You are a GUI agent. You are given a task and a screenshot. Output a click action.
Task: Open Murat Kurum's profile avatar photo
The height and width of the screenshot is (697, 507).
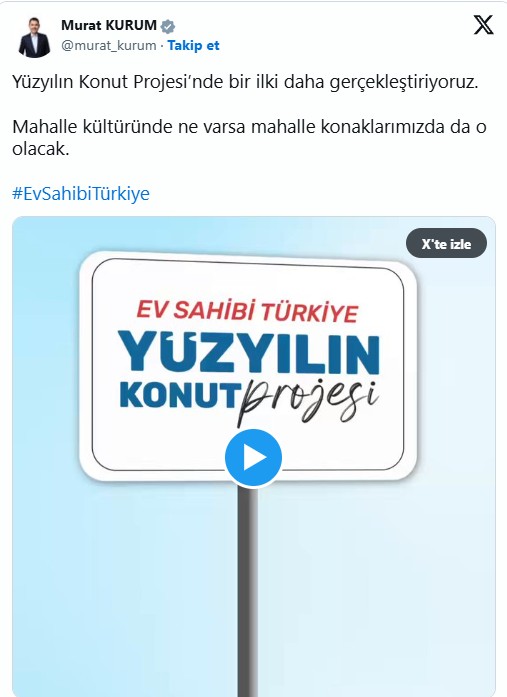34,37
